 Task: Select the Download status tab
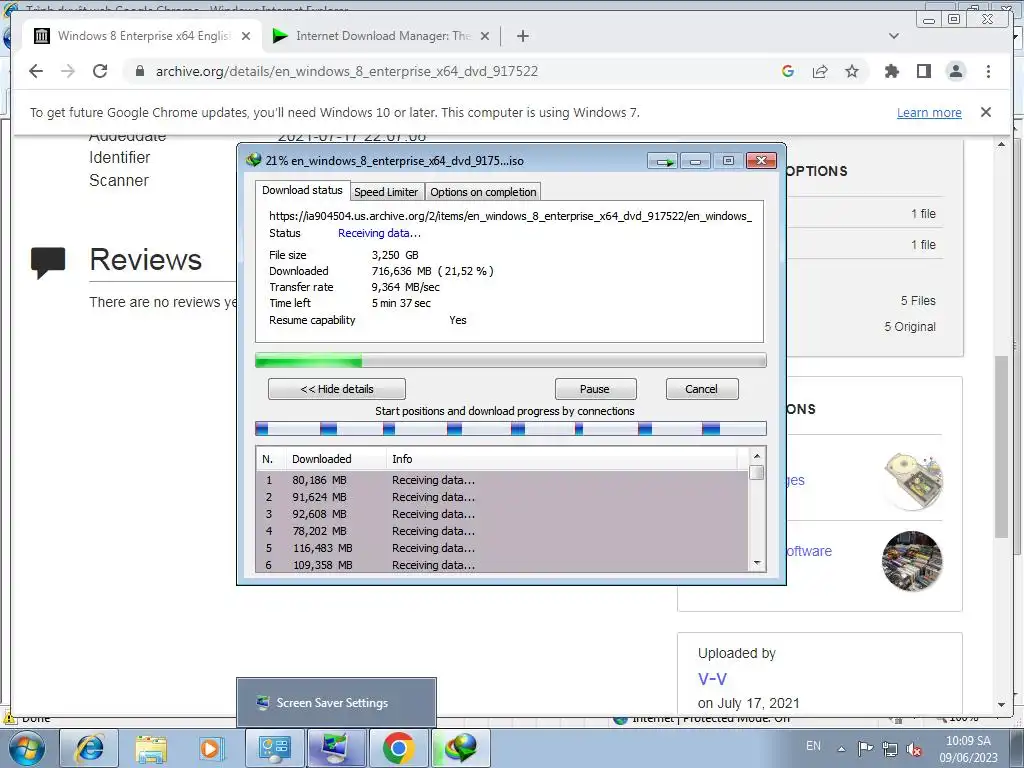coord(302,190)
